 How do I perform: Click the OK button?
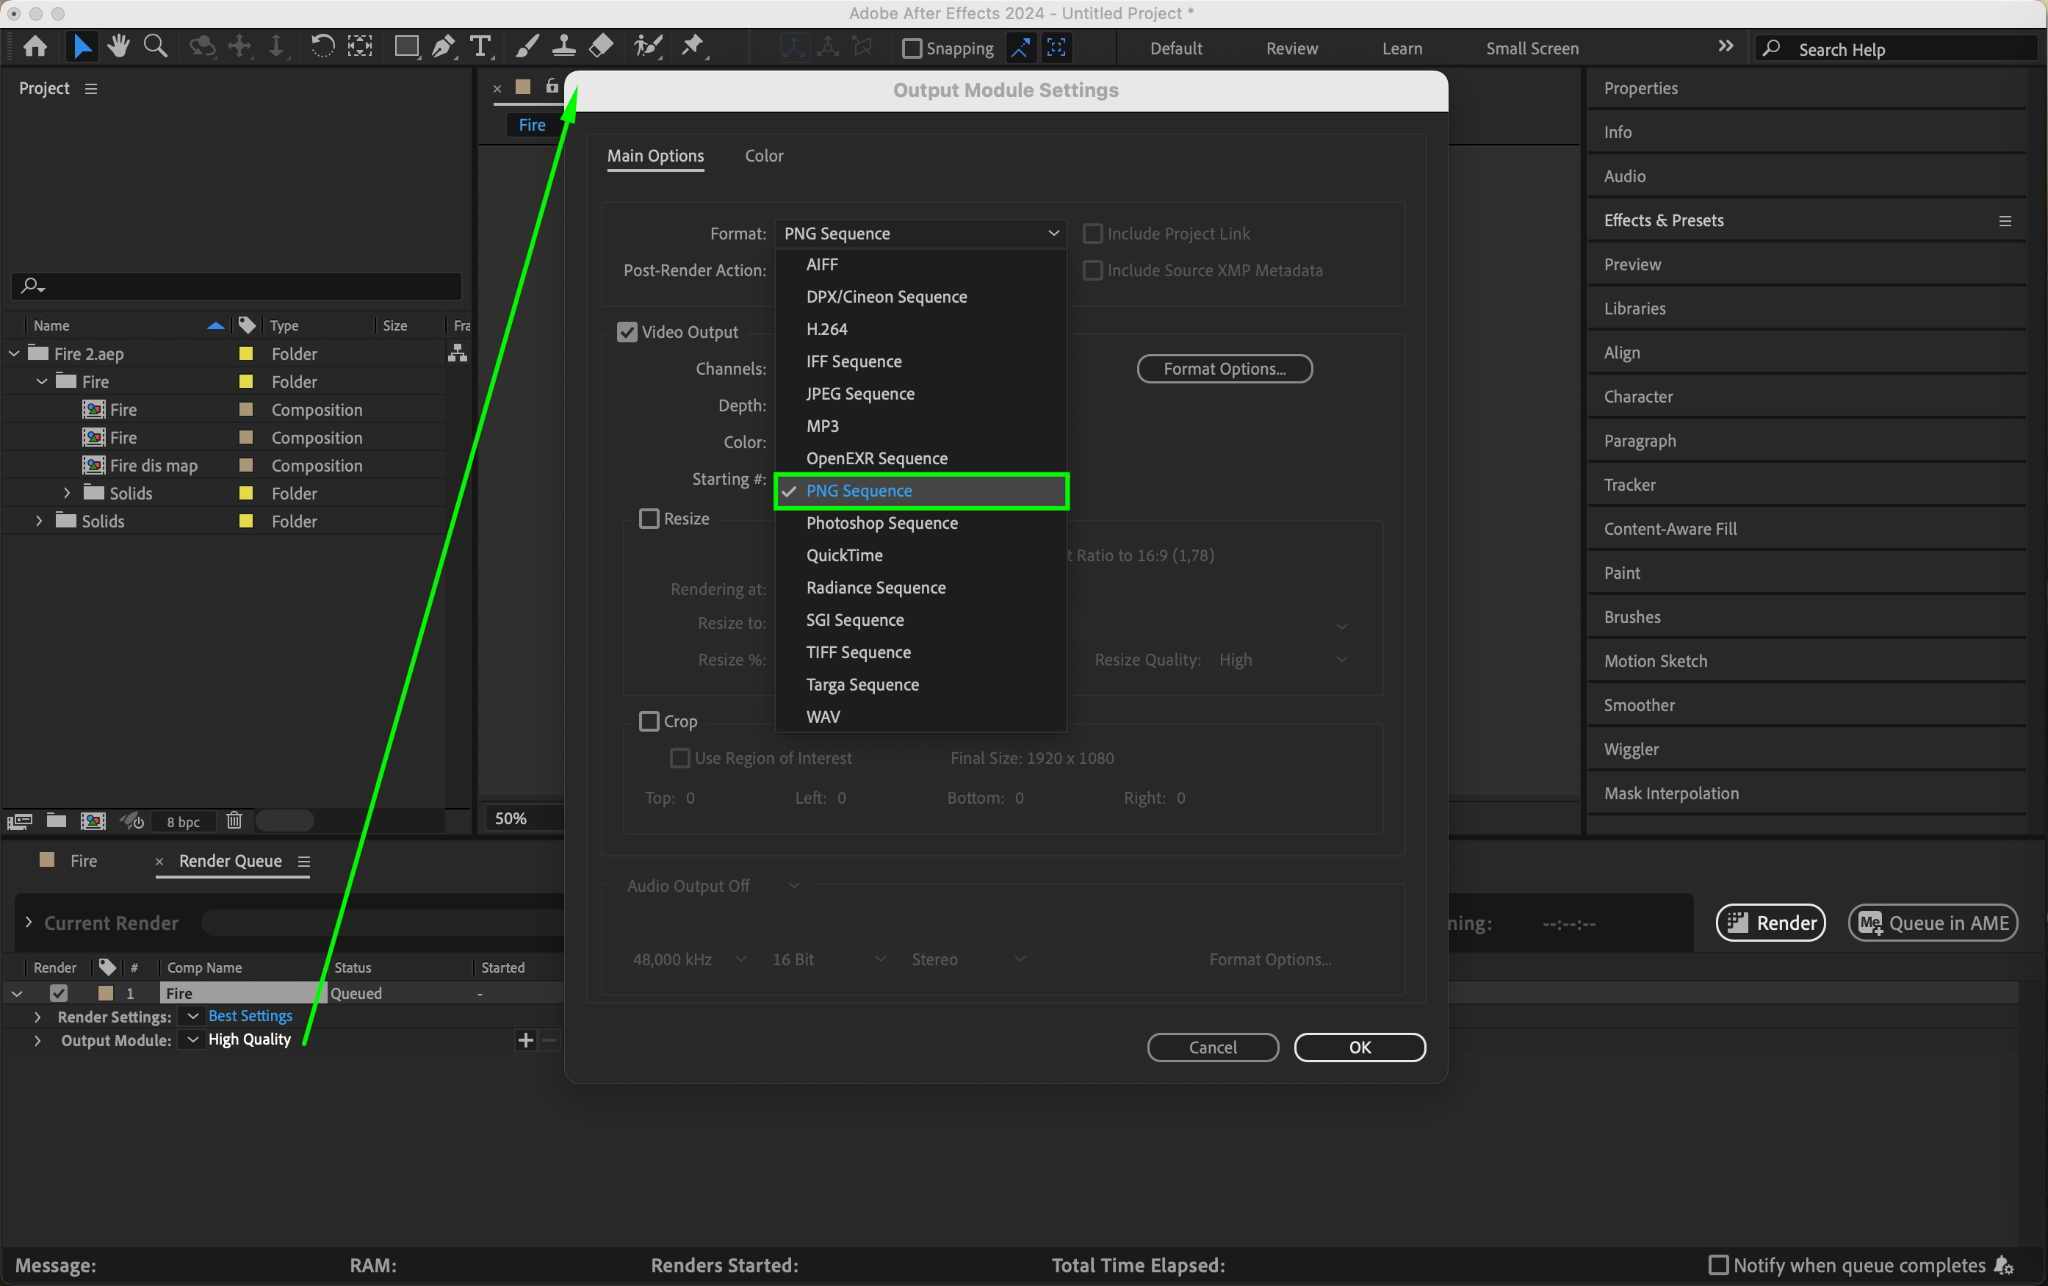point(1359,1047)
